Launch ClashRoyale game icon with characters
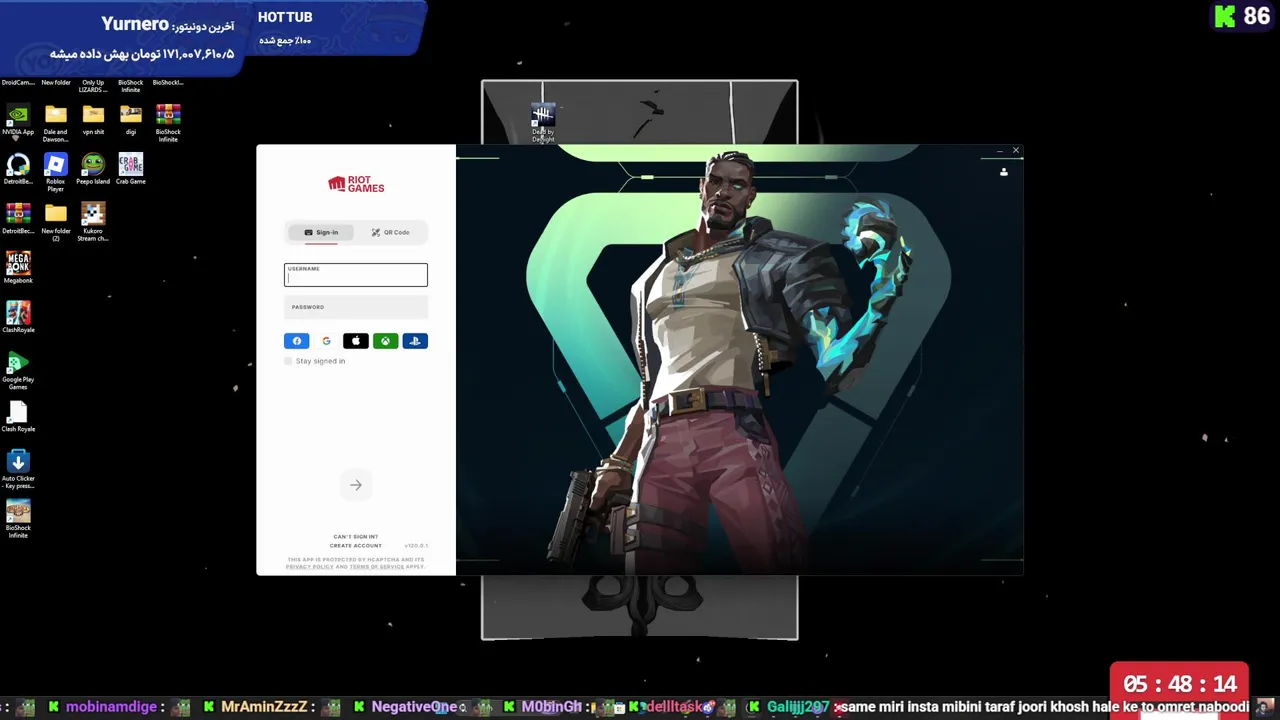The width and height of the screenshot is (1280, 720). click(18, 317)
